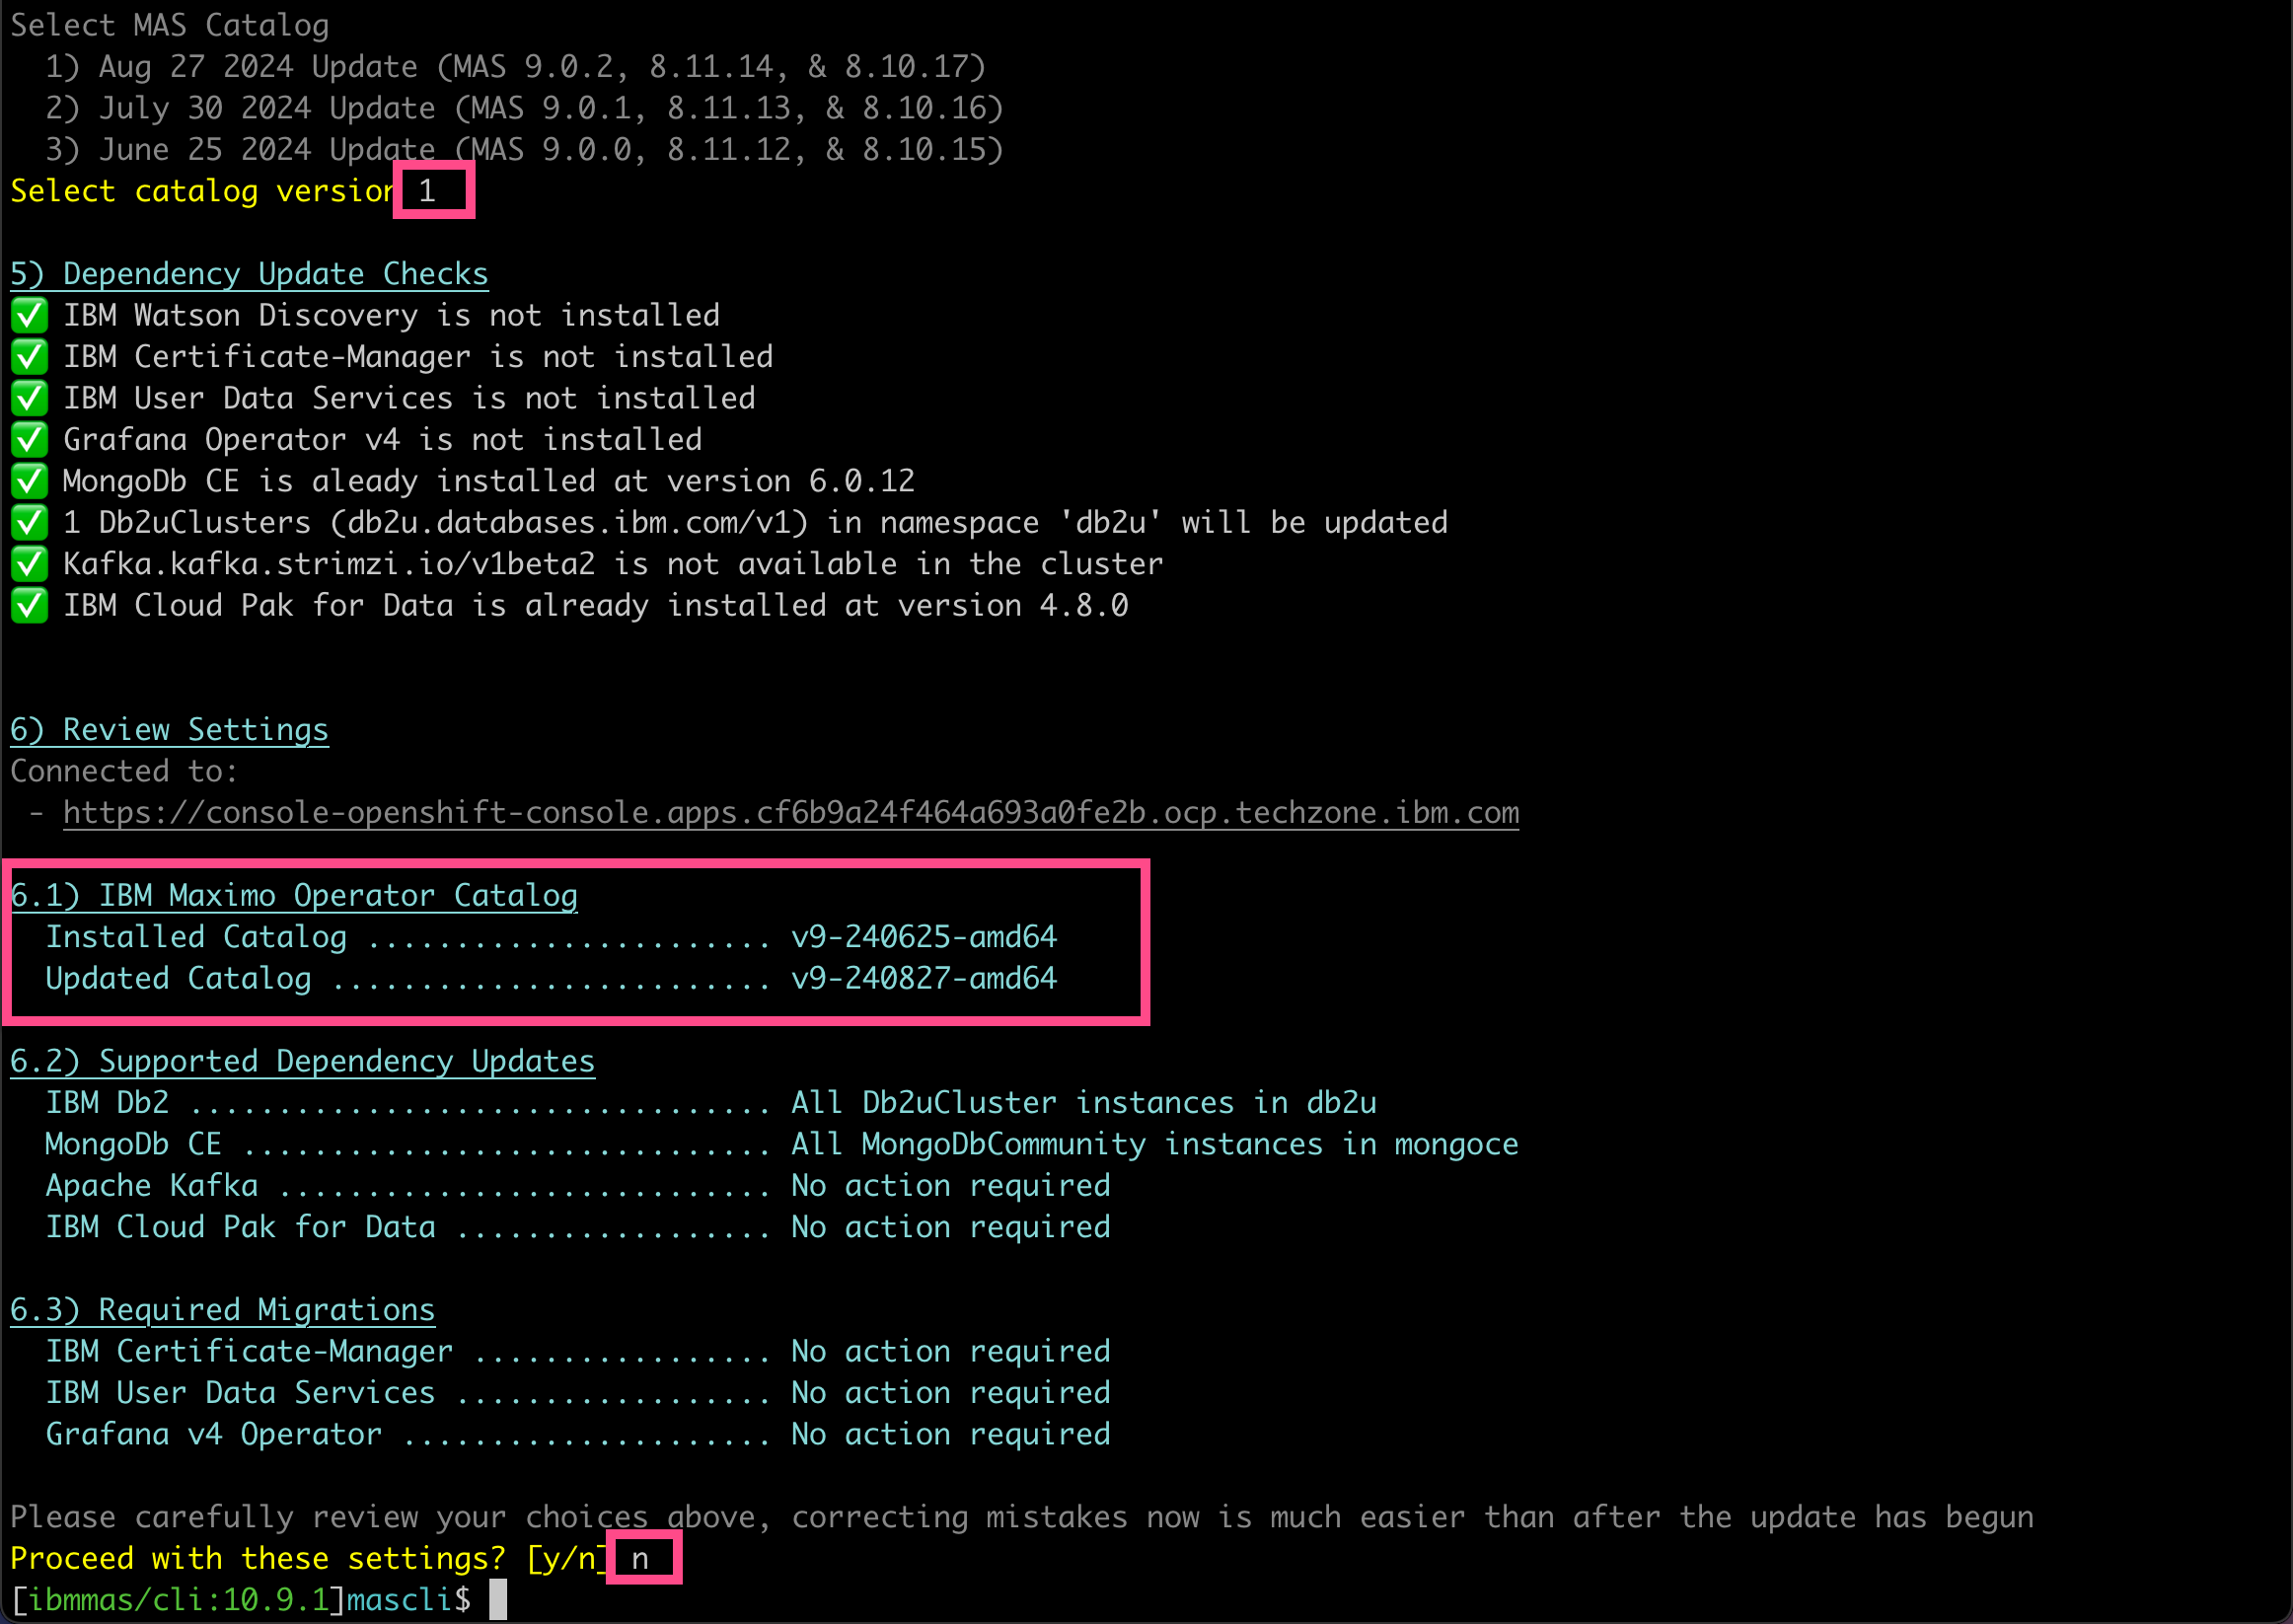The image size is (2293, 1624).
Task: Click catalog option '3) June 25 2024 Update'
Action: click(524, 150)
